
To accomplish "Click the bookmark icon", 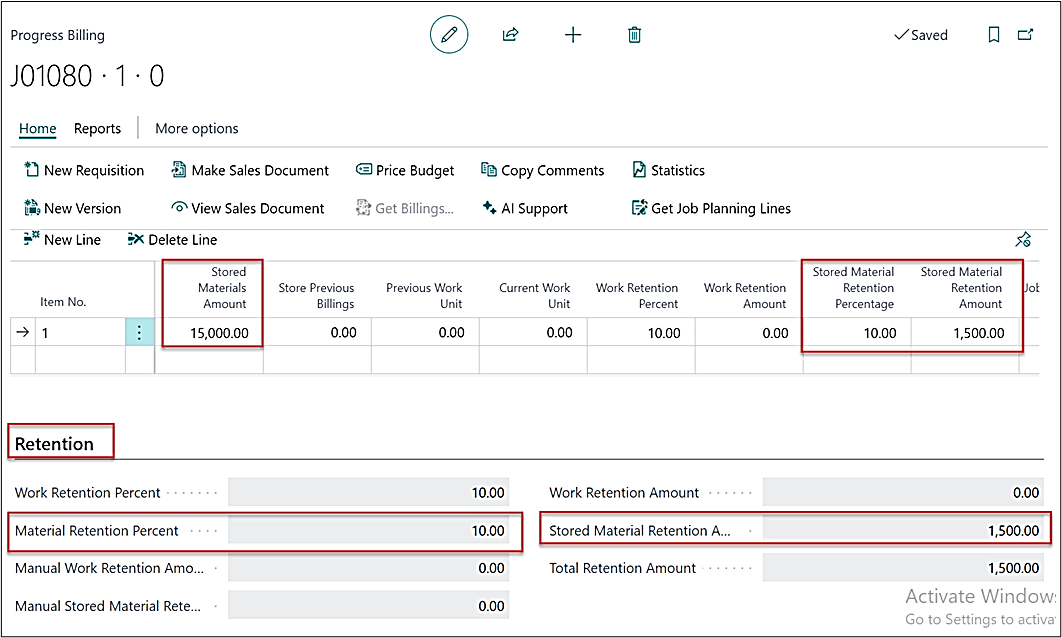I will (x=993, y=35).
